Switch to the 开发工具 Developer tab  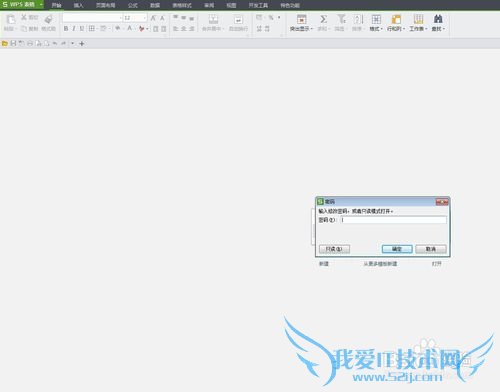(258, 5)
